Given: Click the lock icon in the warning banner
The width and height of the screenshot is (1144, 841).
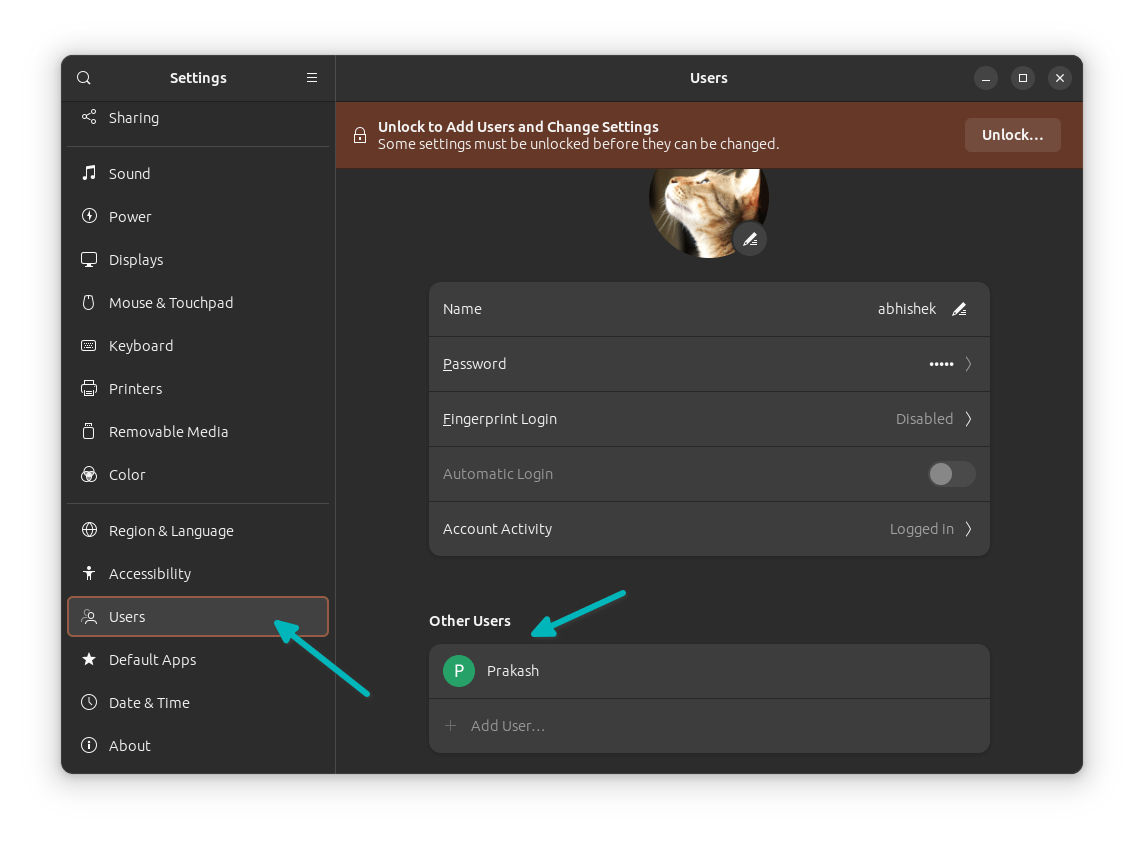Looking at the screenshot, I should coord(360,134).
